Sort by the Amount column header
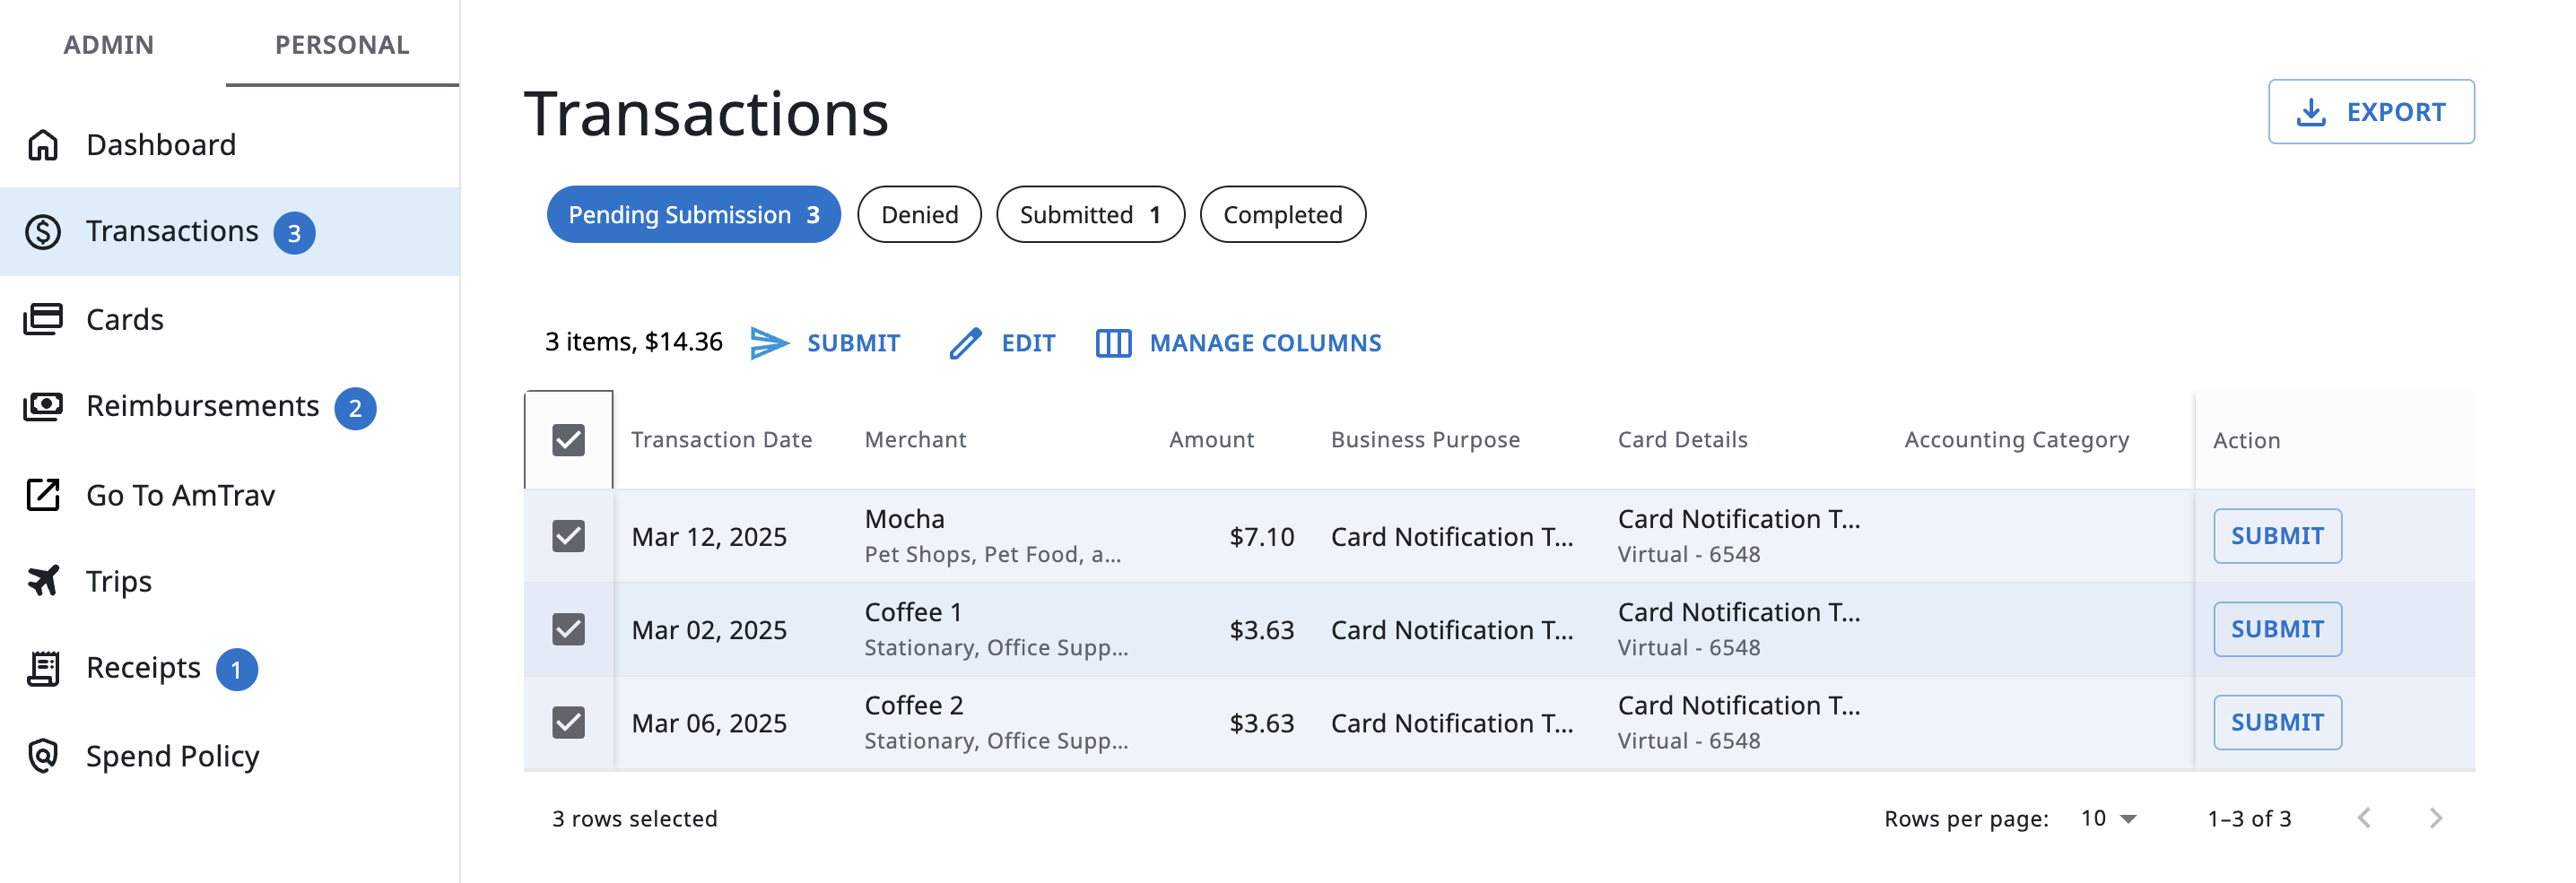The height and width of the screenshot is (883, 2576). pos(1211,440)
